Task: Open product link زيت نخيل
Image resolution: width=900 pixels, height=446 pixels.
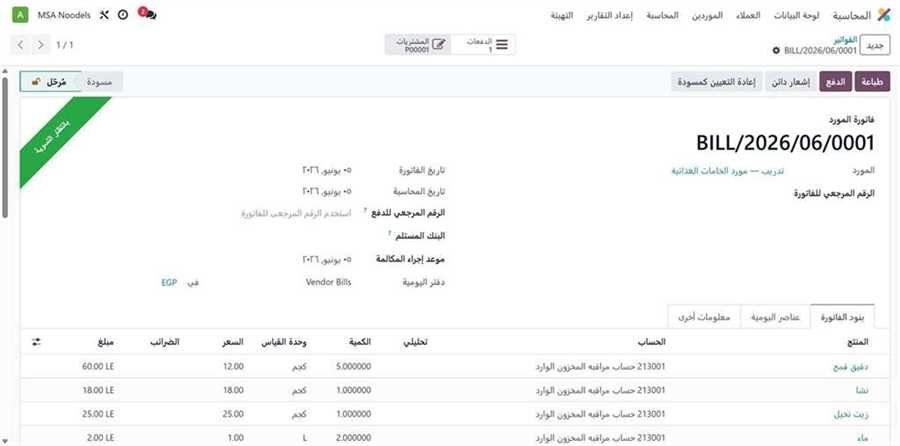Action: tap(851, 414)
